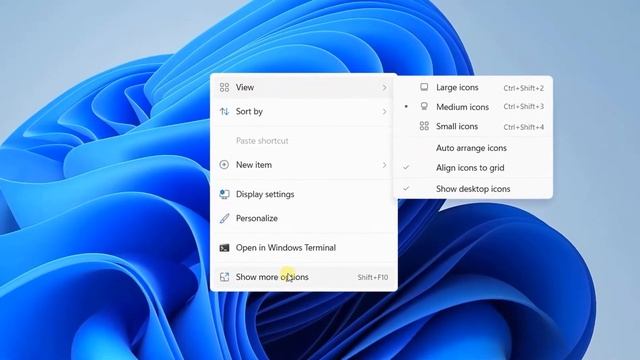
Task: Toggle Align icons to grid
Action: (473, 168)
